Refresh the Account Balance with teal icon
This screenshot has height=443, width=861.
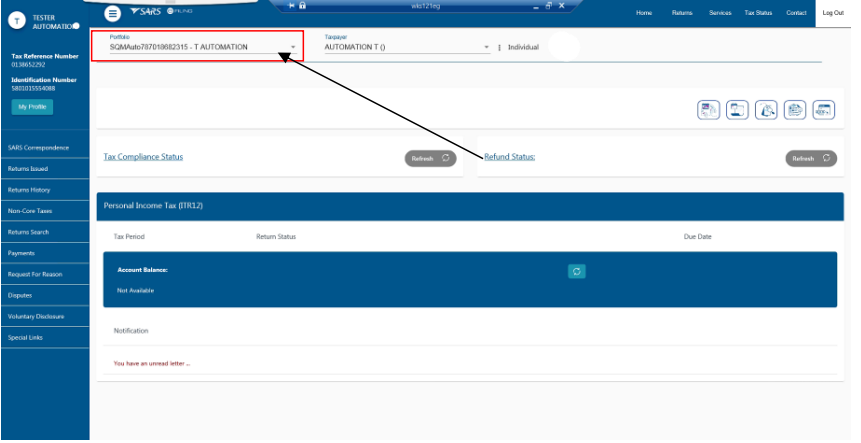point(576,271)
